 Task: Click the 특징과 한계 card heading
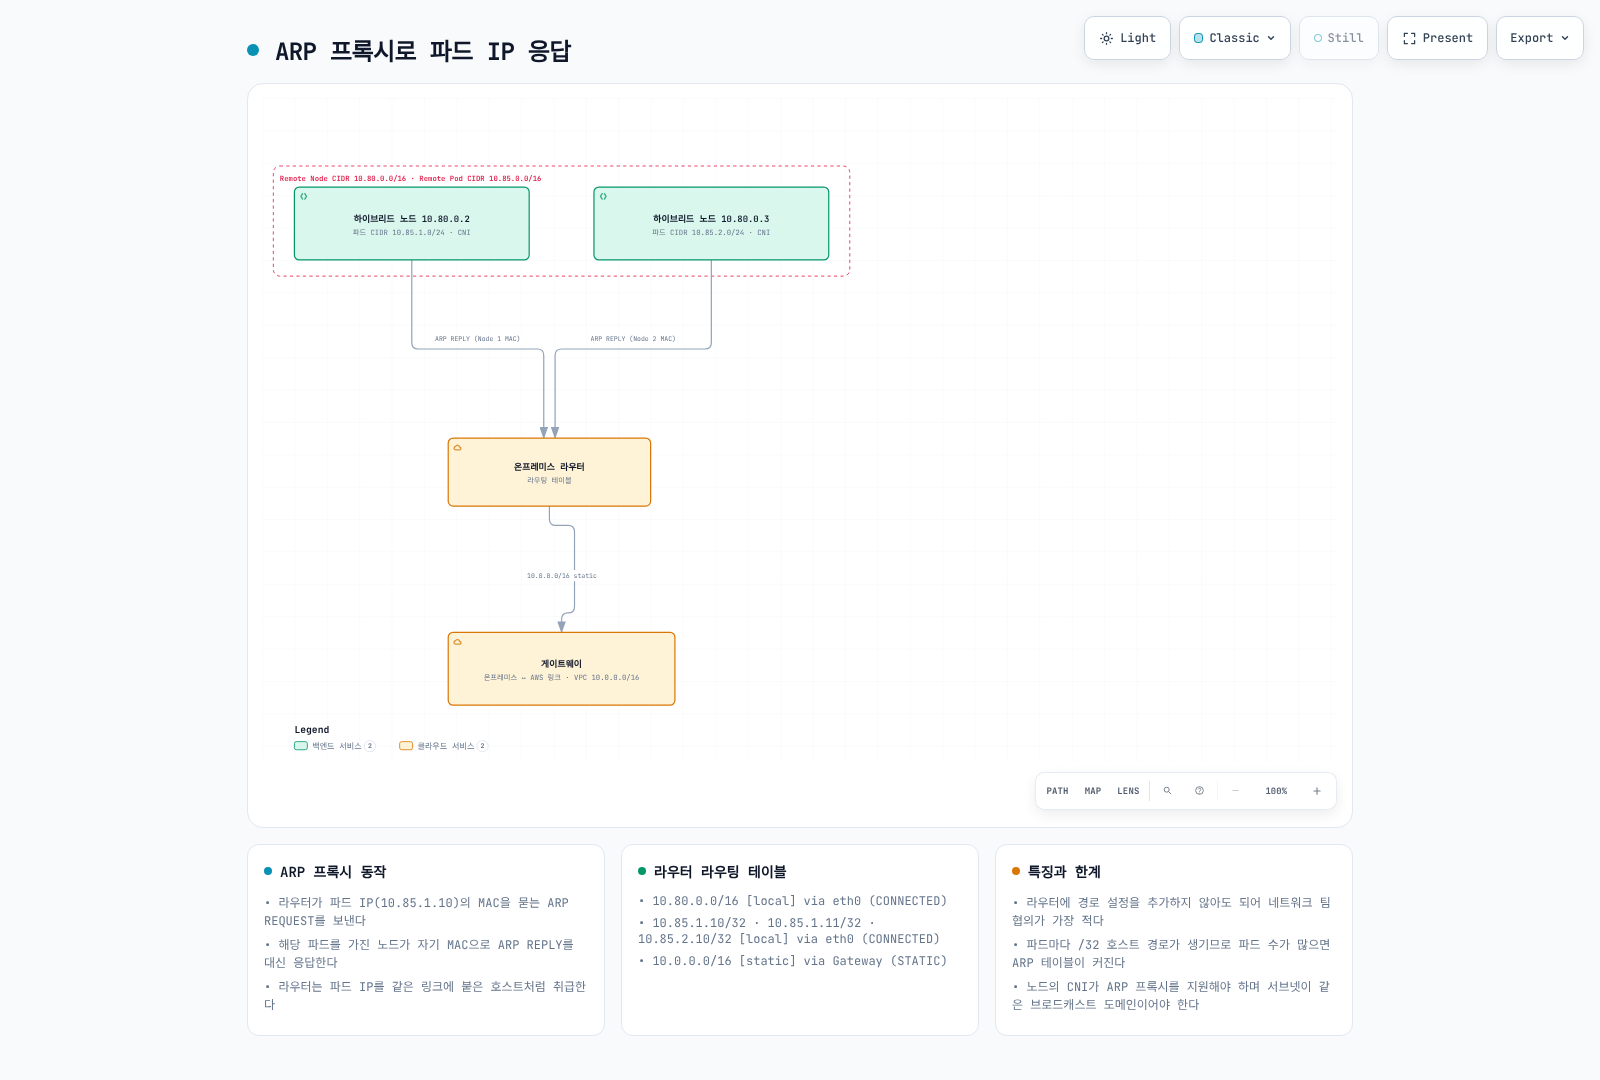(1064, 872)
